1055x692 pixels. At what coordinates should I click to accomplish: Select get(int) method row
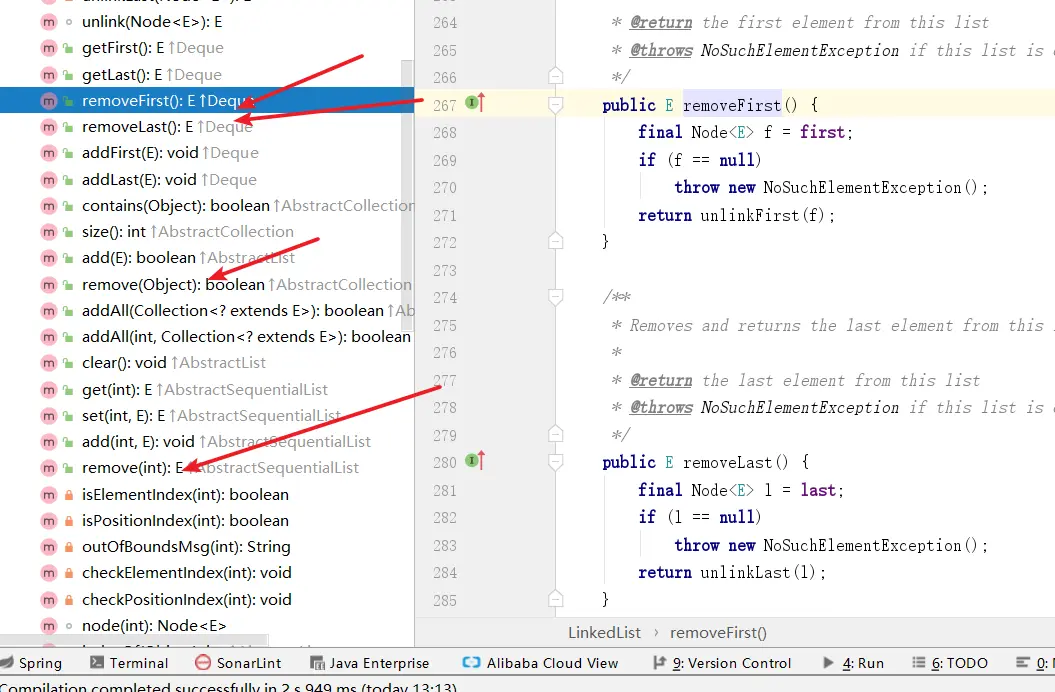[x=207, y=390]
